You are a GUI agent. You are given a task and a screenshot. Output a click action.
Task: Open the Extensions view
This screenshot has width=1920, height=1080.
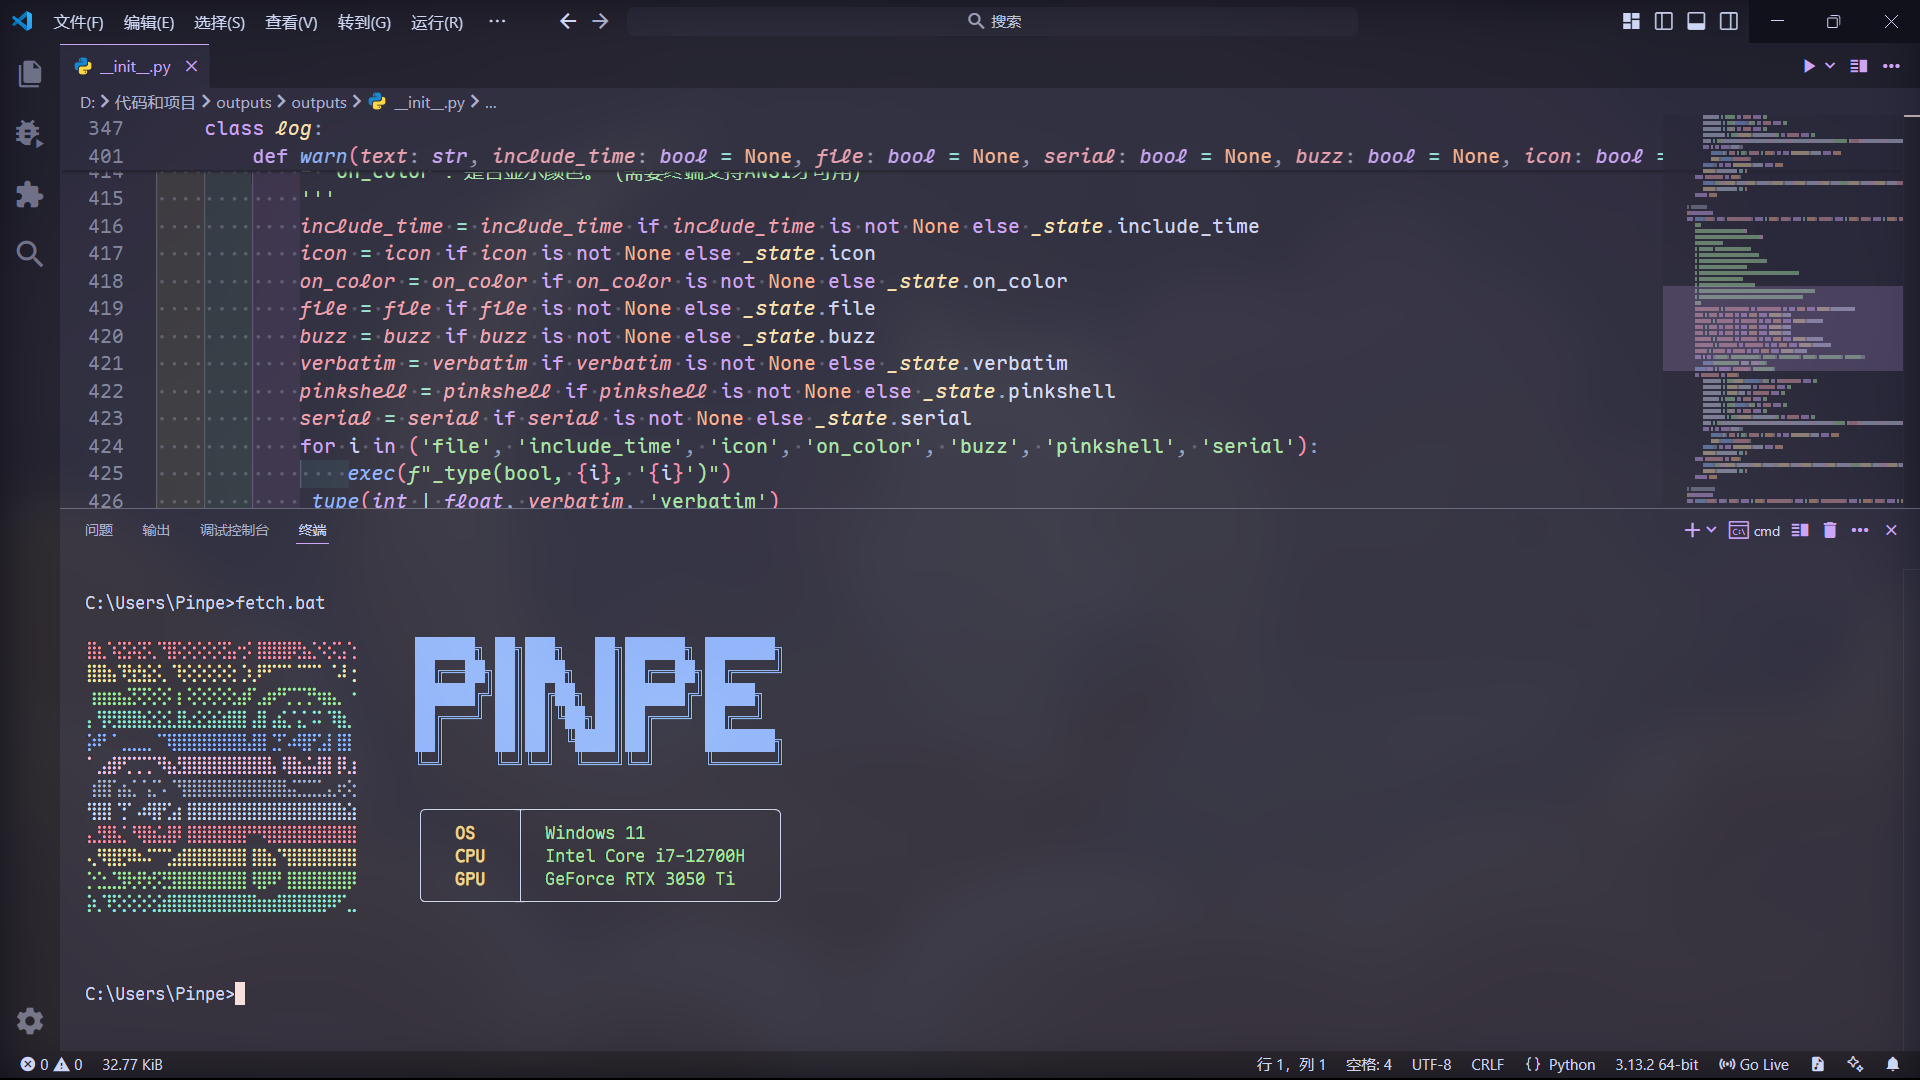click(30, 193)
